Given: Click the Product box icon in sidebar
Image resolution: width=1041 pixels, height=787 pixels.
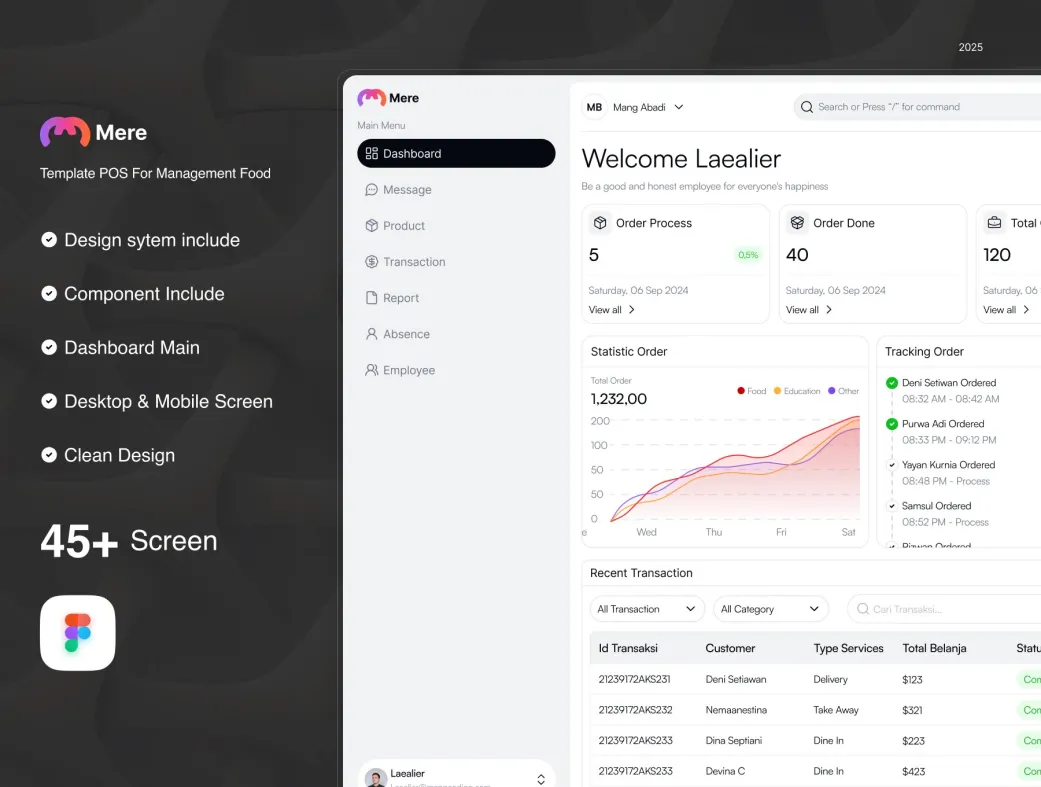Looking at the screenshot, I should 371,226.
